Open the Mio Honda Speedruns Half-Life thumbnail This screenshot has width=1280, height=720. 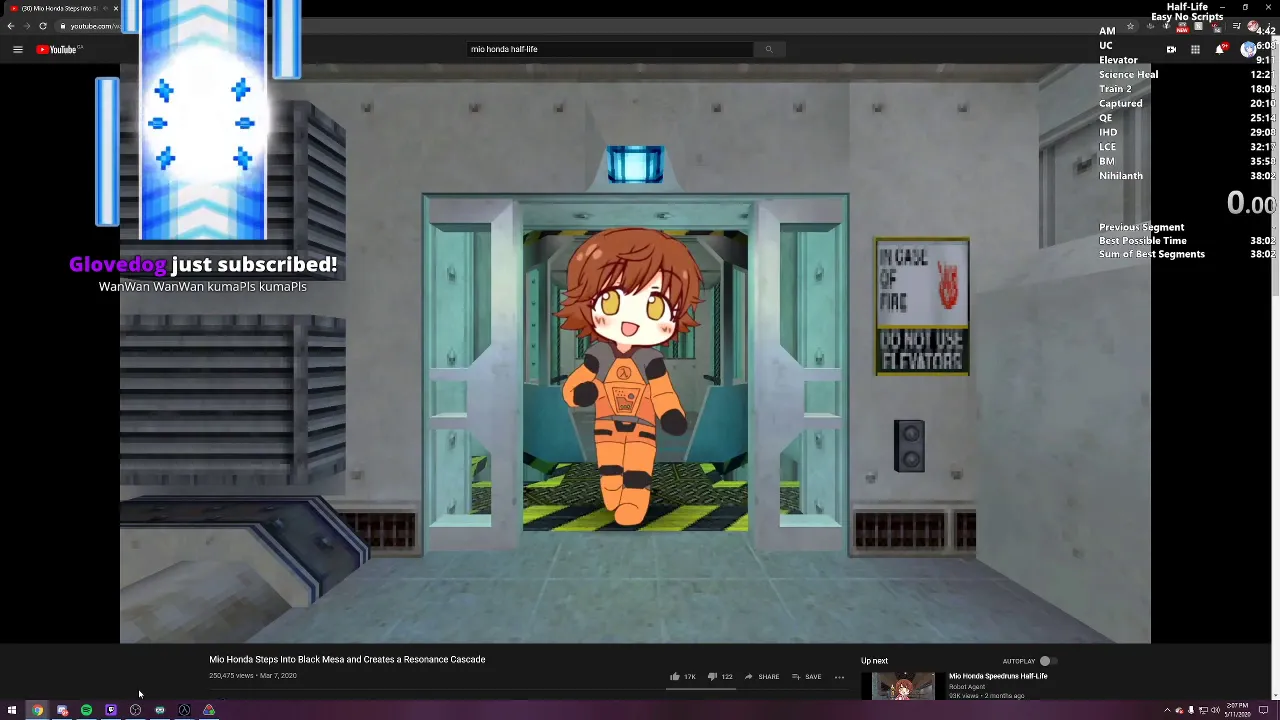(x=903, y=686)
